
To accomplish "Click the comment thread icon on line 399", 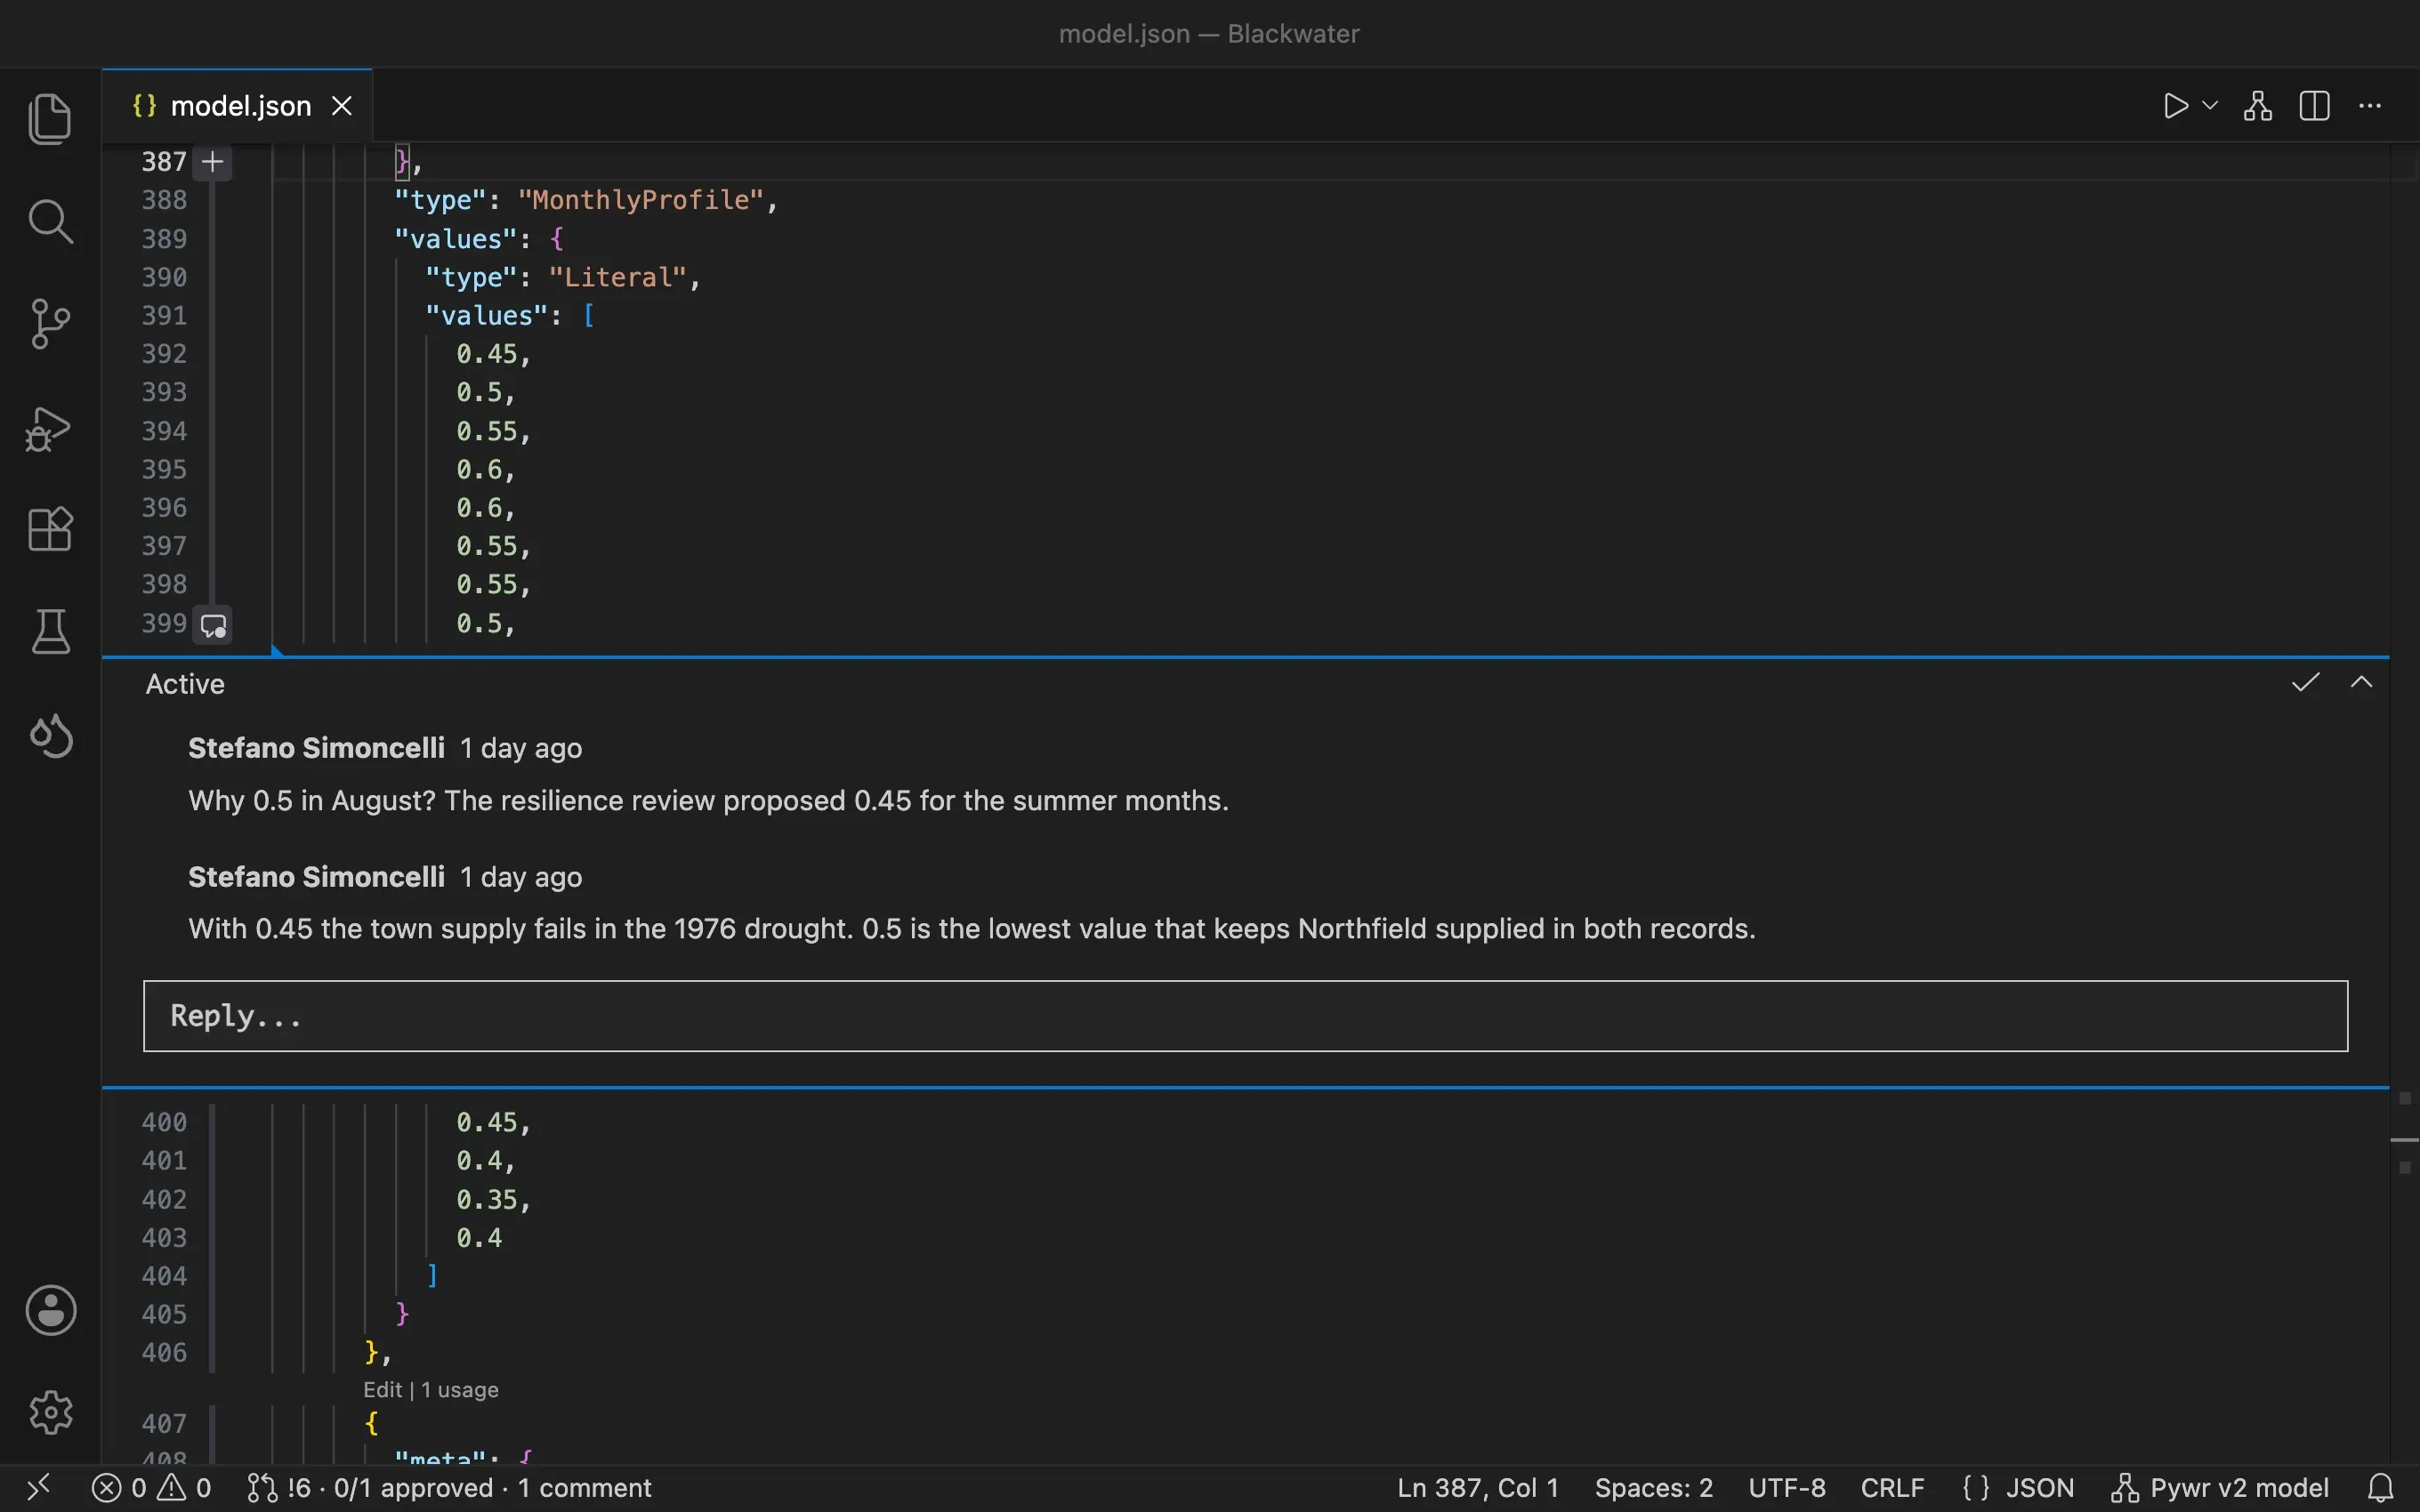I will [x=213, y=625].
